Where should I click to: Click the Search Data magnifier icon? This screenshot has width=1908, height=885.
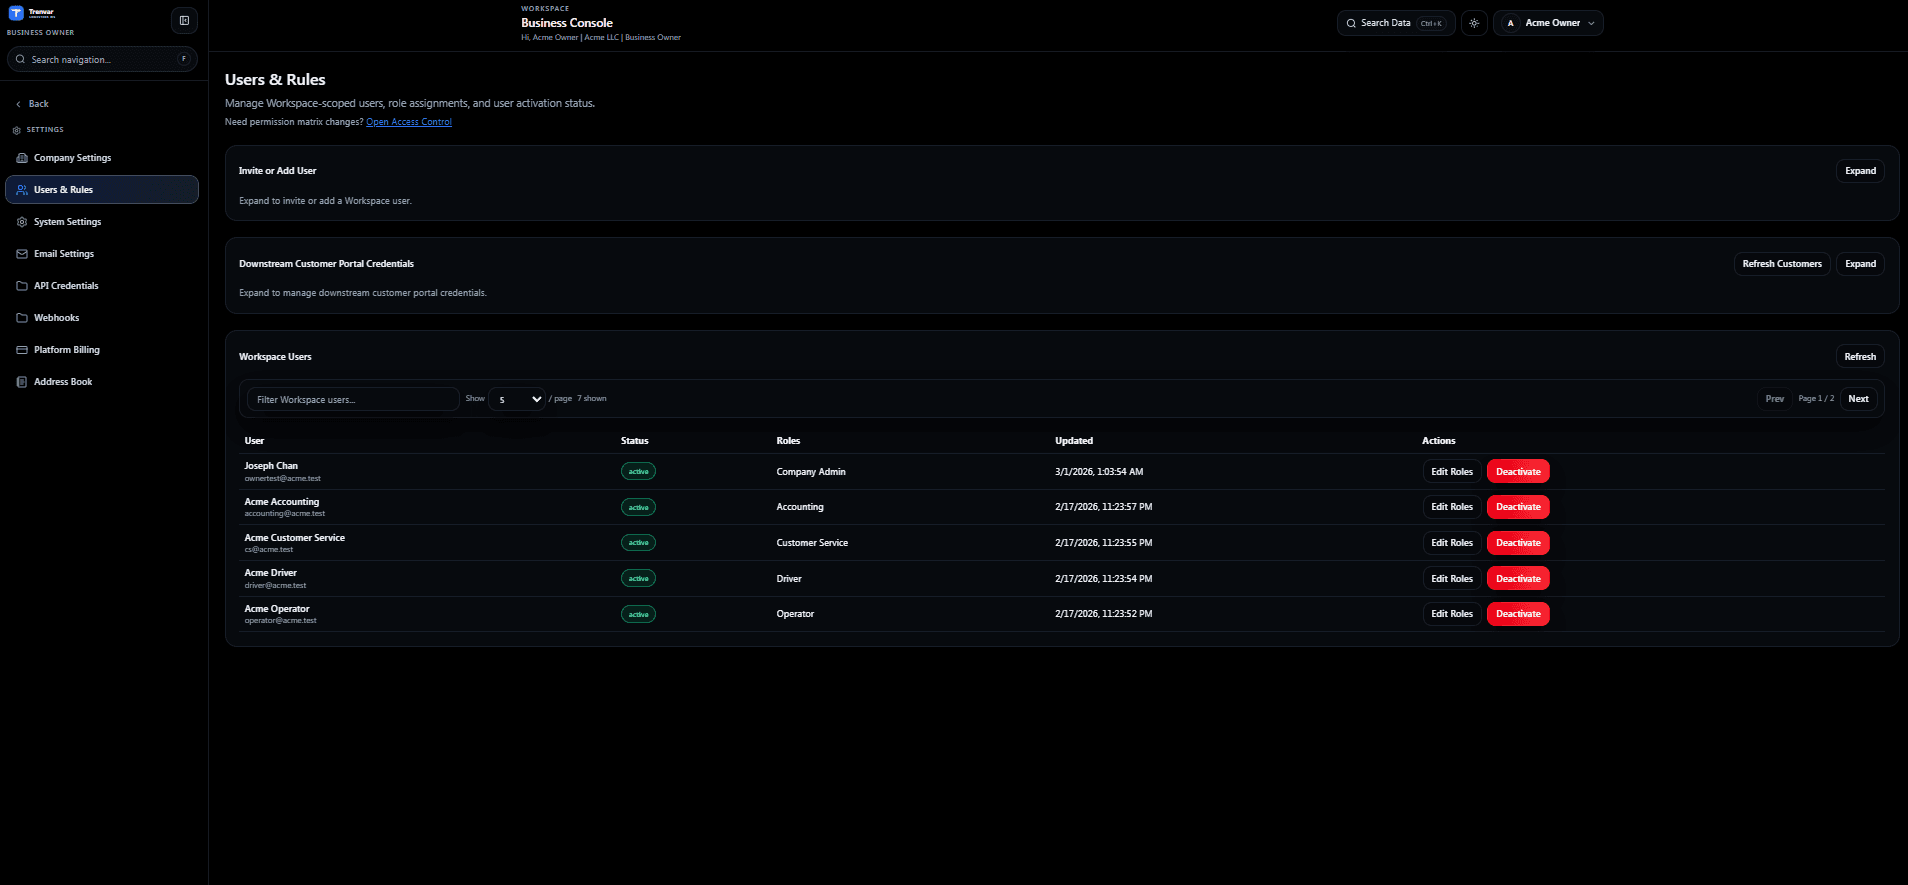pos(1352,23)
